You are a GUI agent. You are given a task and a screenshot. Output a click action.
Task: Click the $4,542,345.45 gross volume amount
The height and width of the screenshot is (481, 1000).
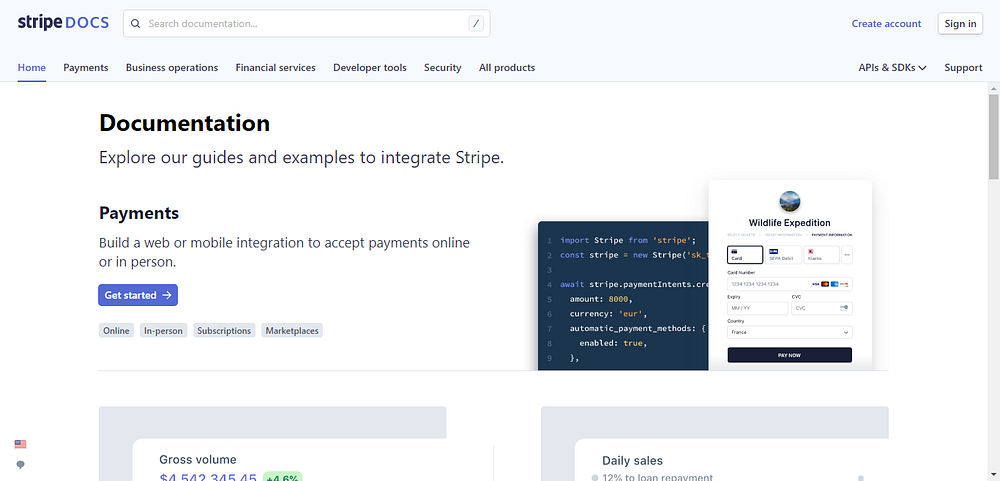[208, 478]
